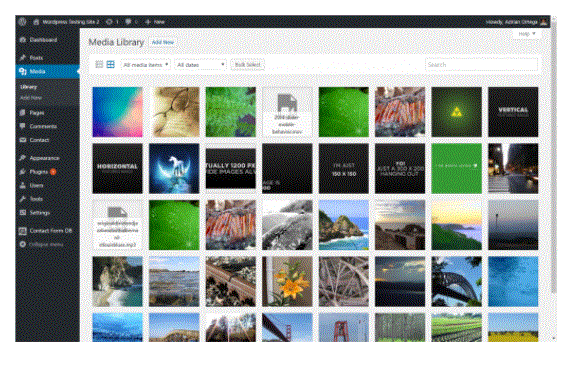Open the All dates filter dropdown
This screenshot has height=376, width=566.
click(200, 65)
